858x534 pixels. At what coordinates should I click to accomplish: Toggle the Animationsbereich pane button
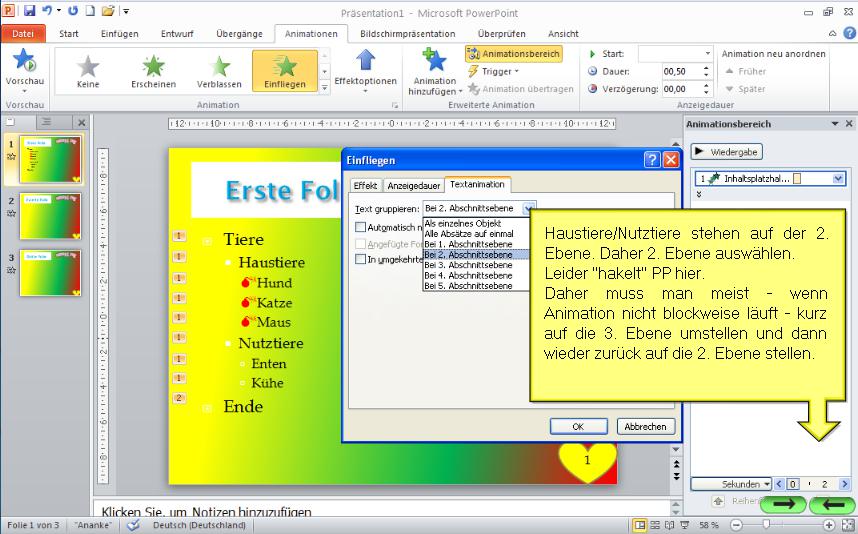click(513, 54)
